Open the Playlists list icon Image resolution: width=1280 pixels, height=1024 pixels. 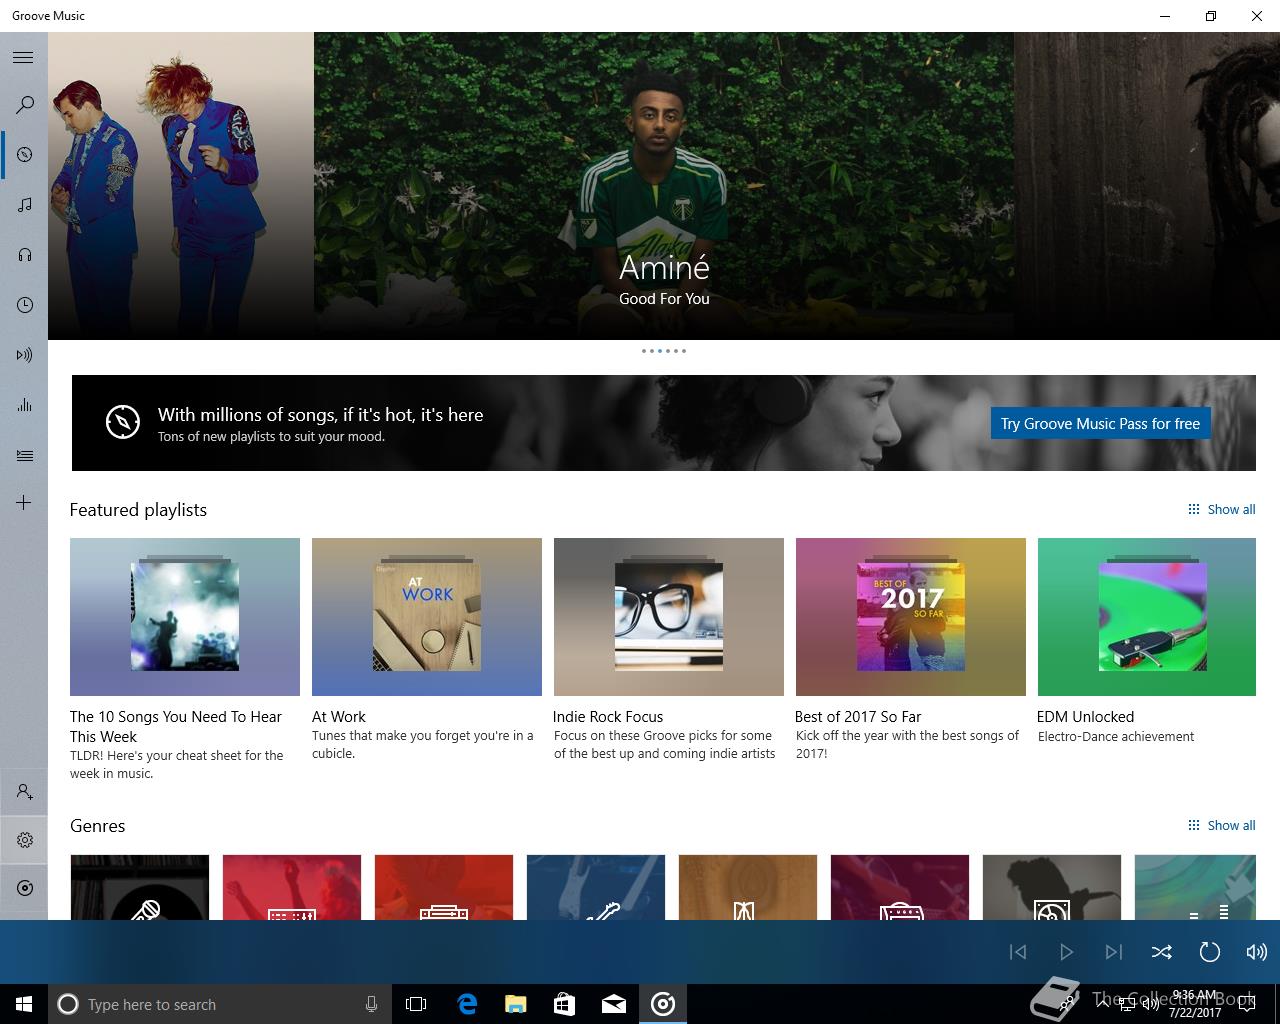[25, 455]
